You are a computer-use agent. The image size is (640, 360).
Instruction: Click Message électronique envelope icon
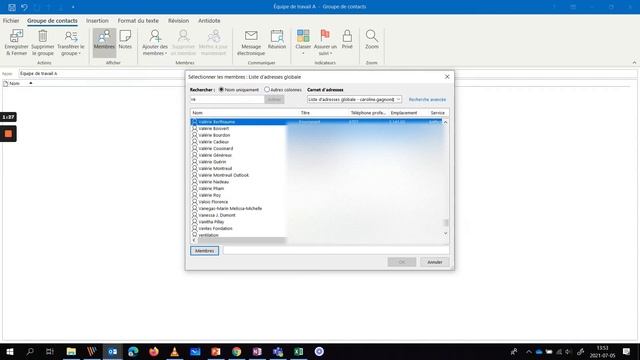251,36
